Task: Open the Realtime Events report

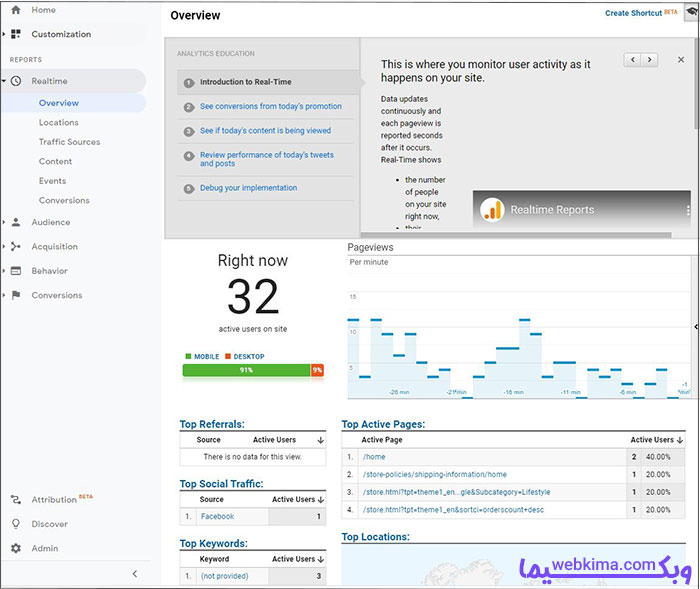Action: point(52,181)
